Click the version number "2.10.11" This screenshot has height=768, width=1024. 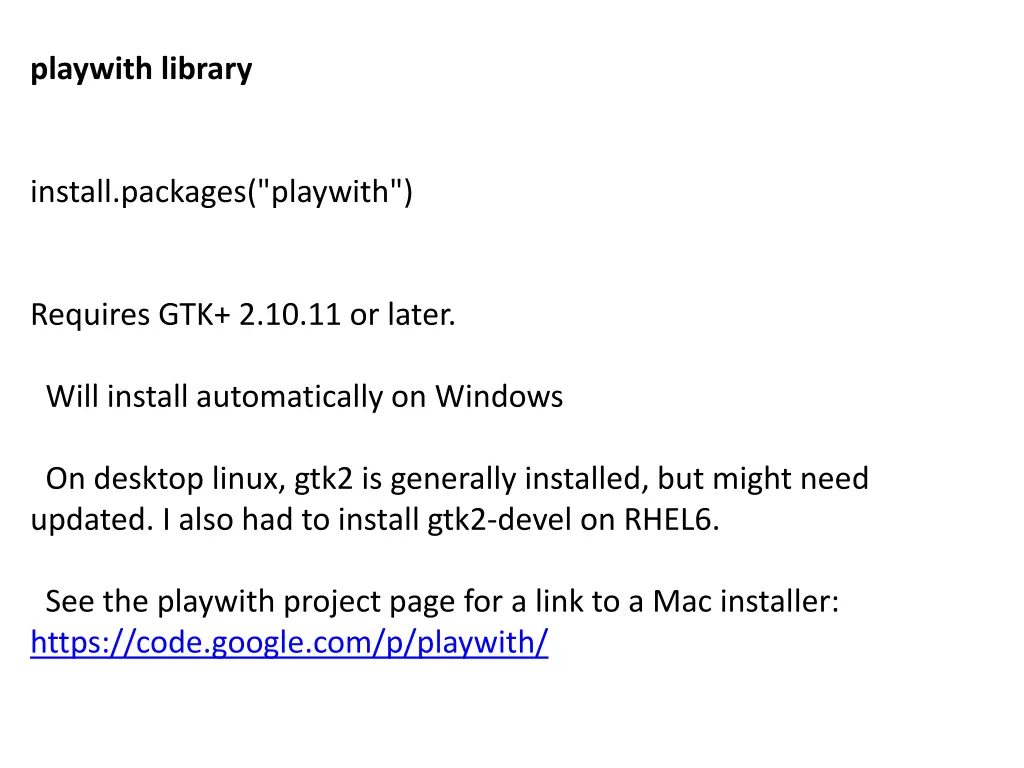(290, 315)
